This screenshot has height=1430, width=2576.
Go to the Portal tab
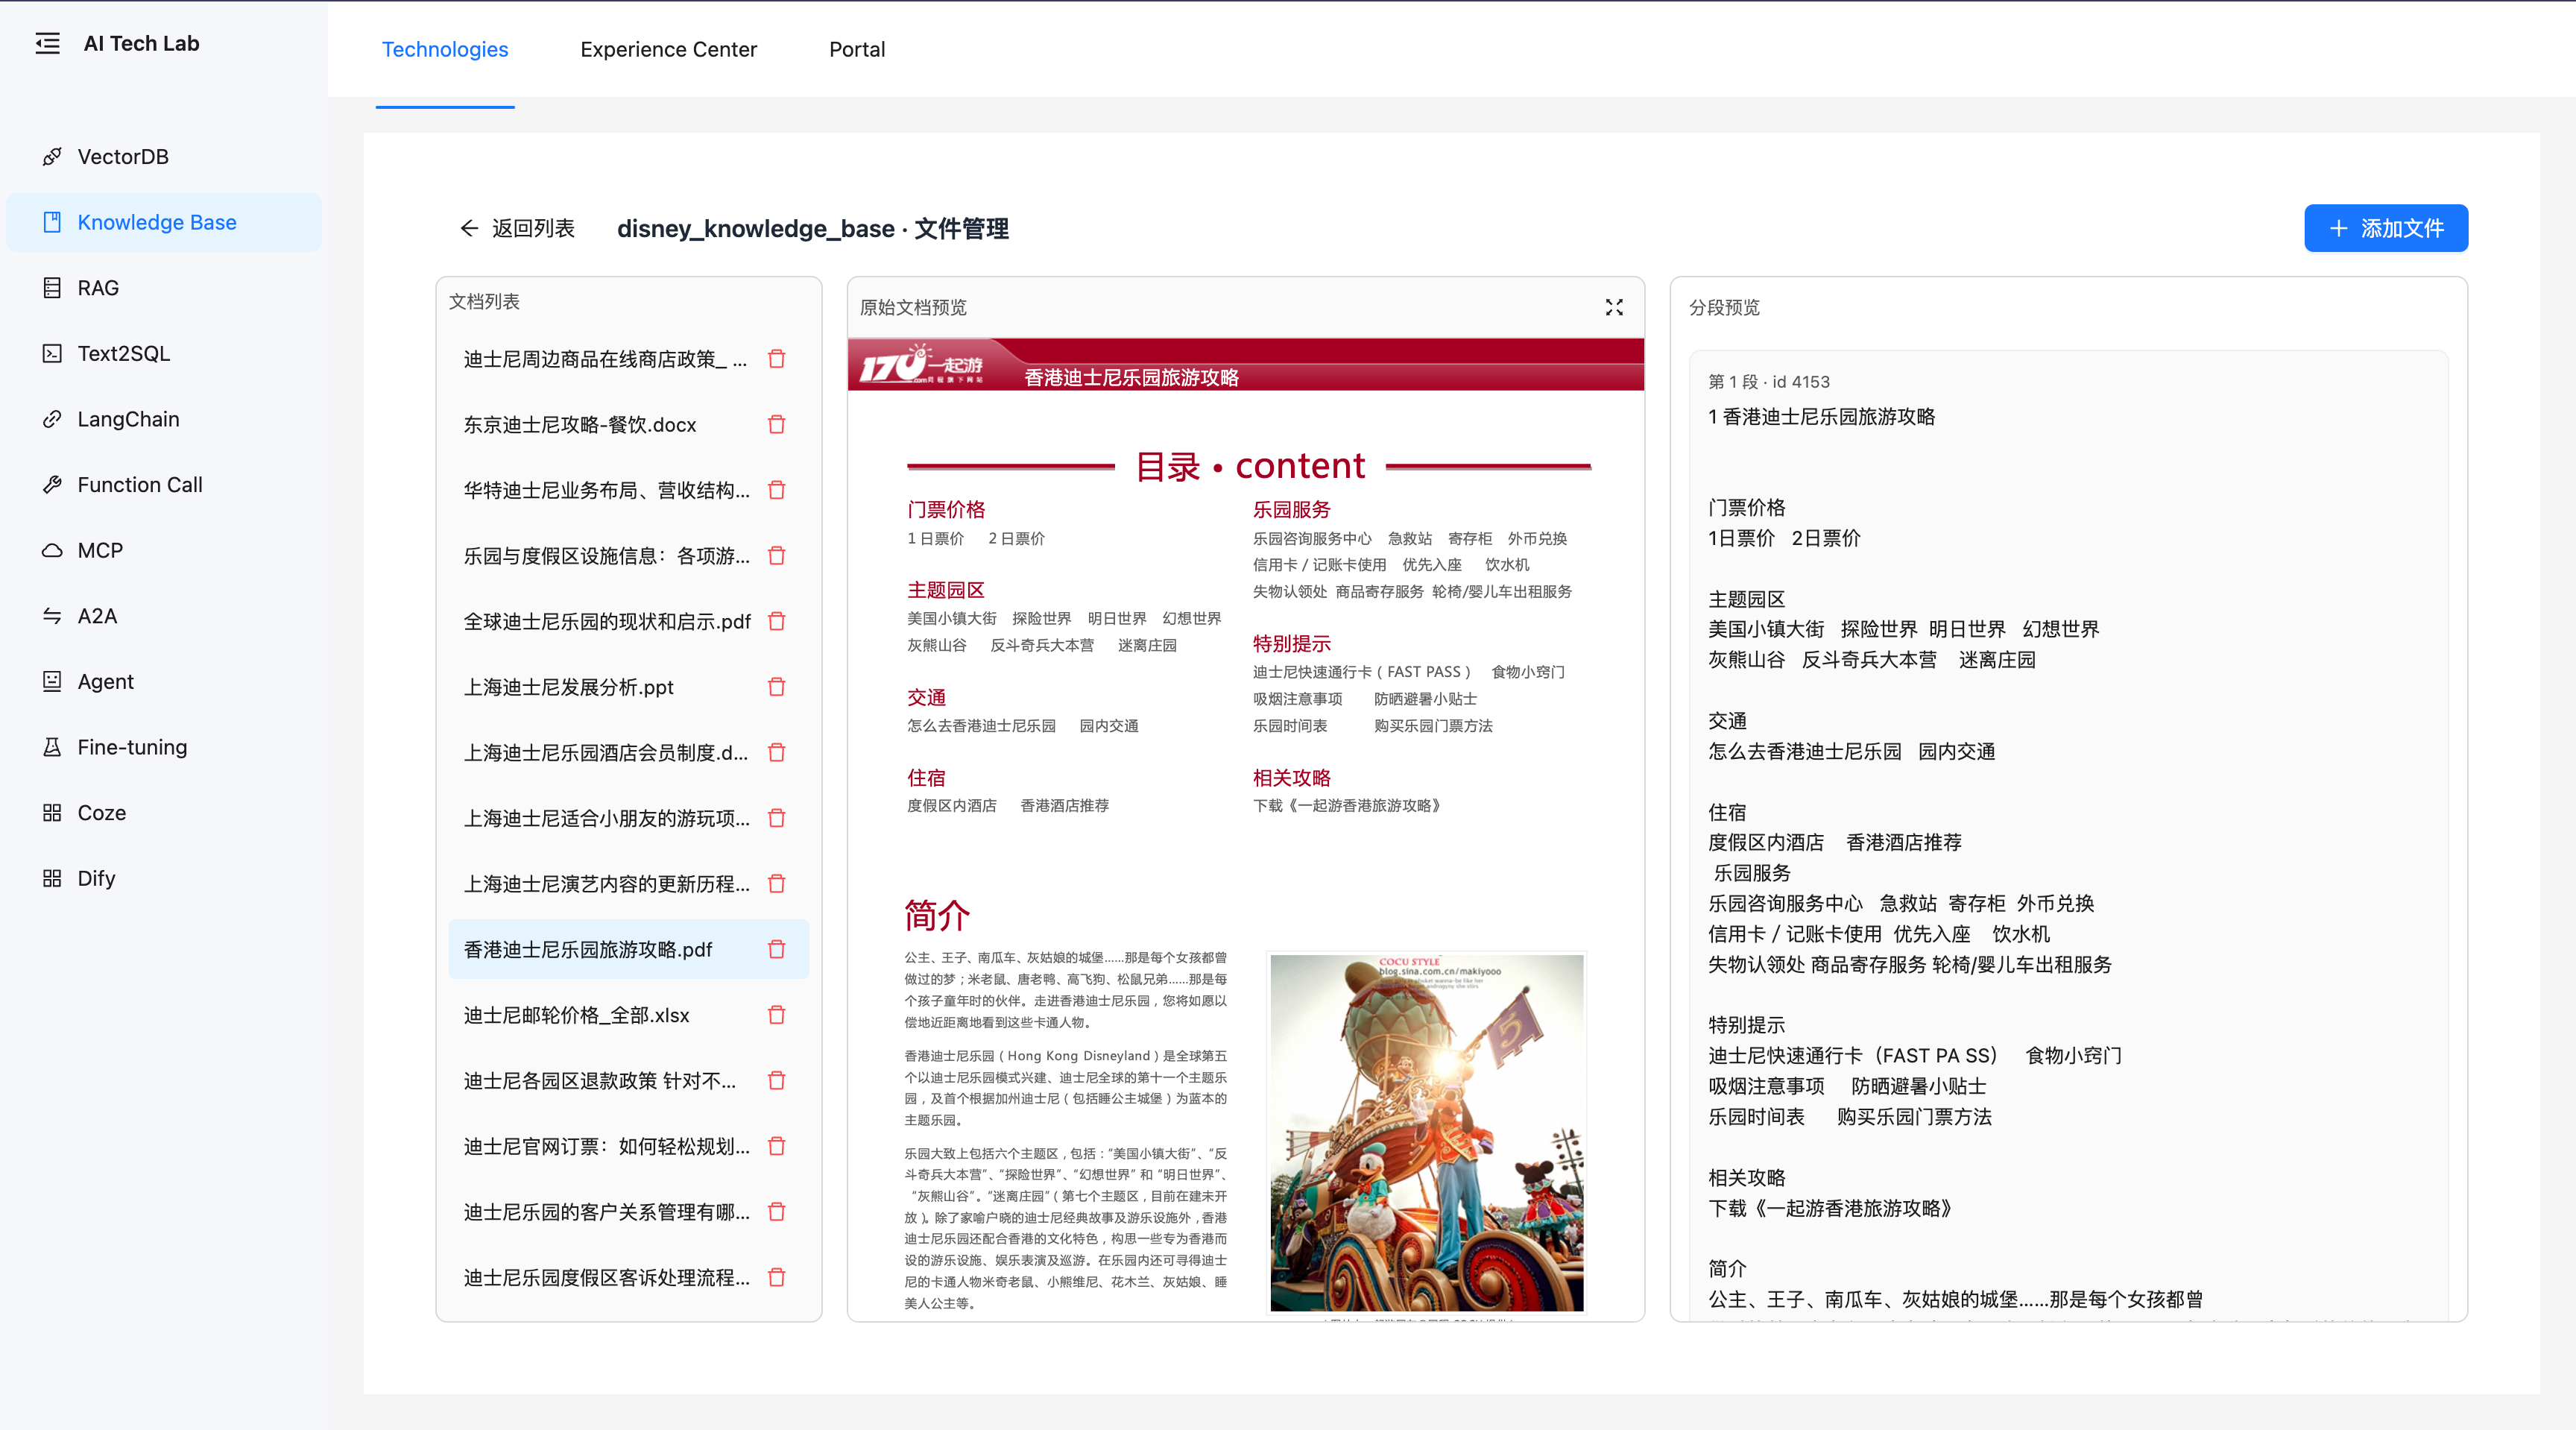[857, 49]
